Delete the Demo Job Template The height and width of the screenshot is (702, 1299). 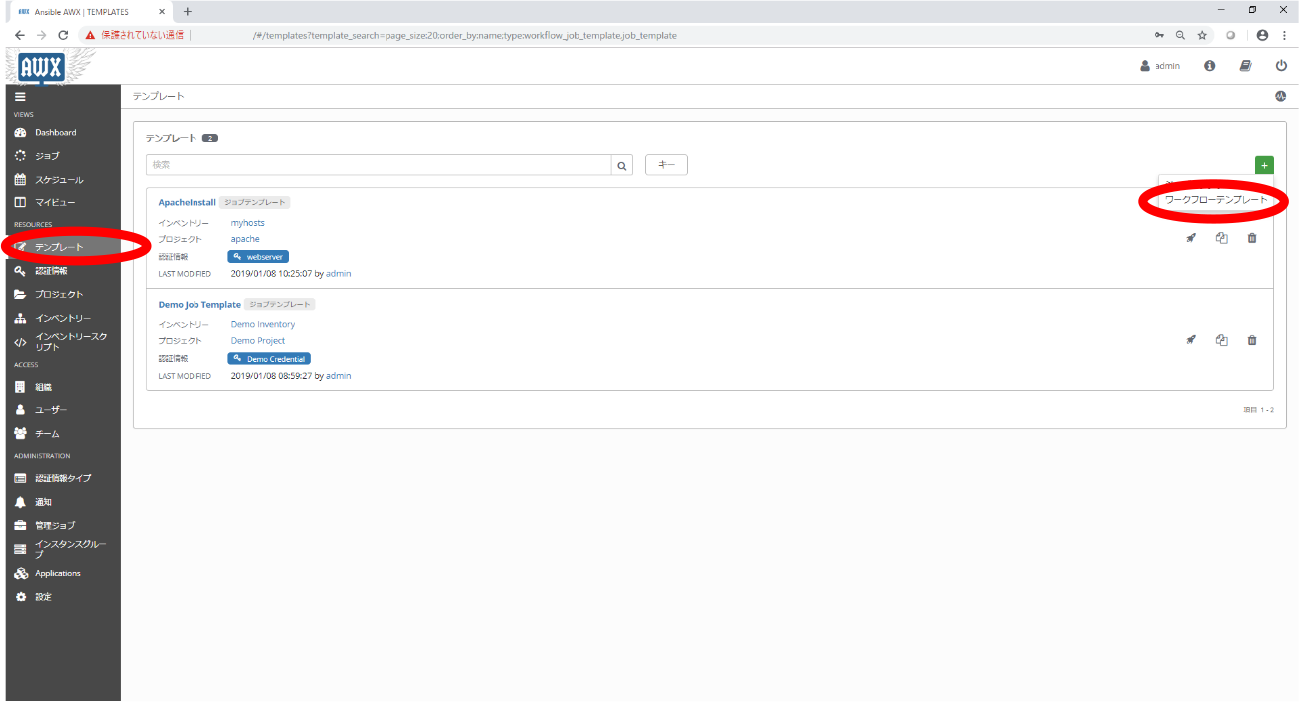(x=1251, y=340)
